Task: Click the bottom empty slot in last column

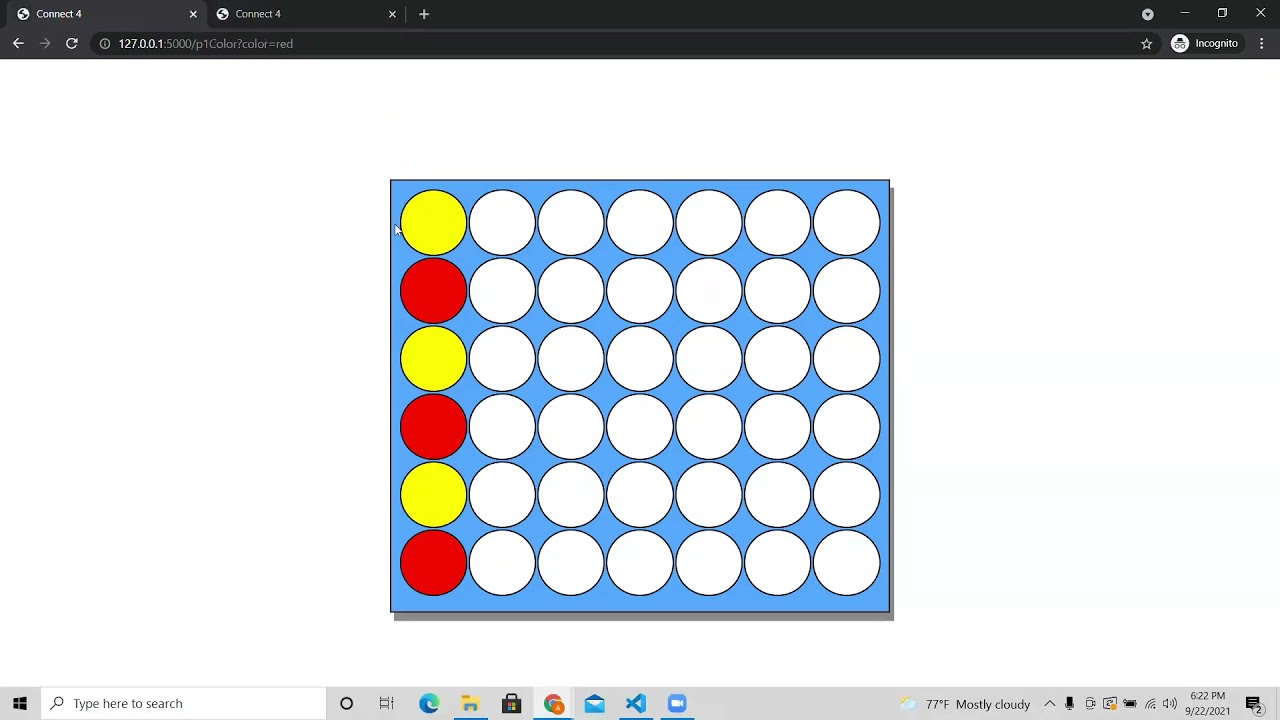Action: [x=847, y=563]
